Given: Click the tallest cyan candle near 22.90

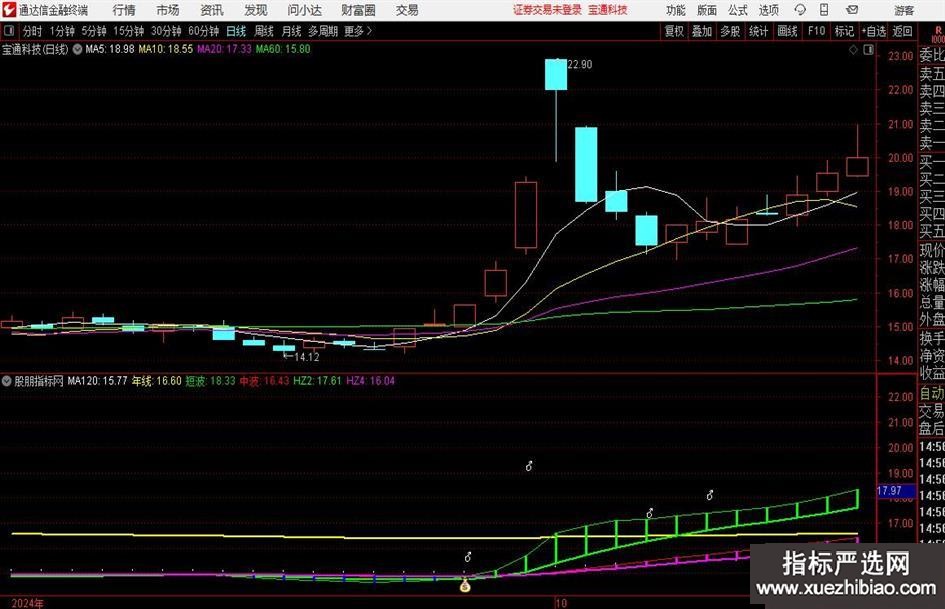Looking at the screenshot, I should click(586, 164).
